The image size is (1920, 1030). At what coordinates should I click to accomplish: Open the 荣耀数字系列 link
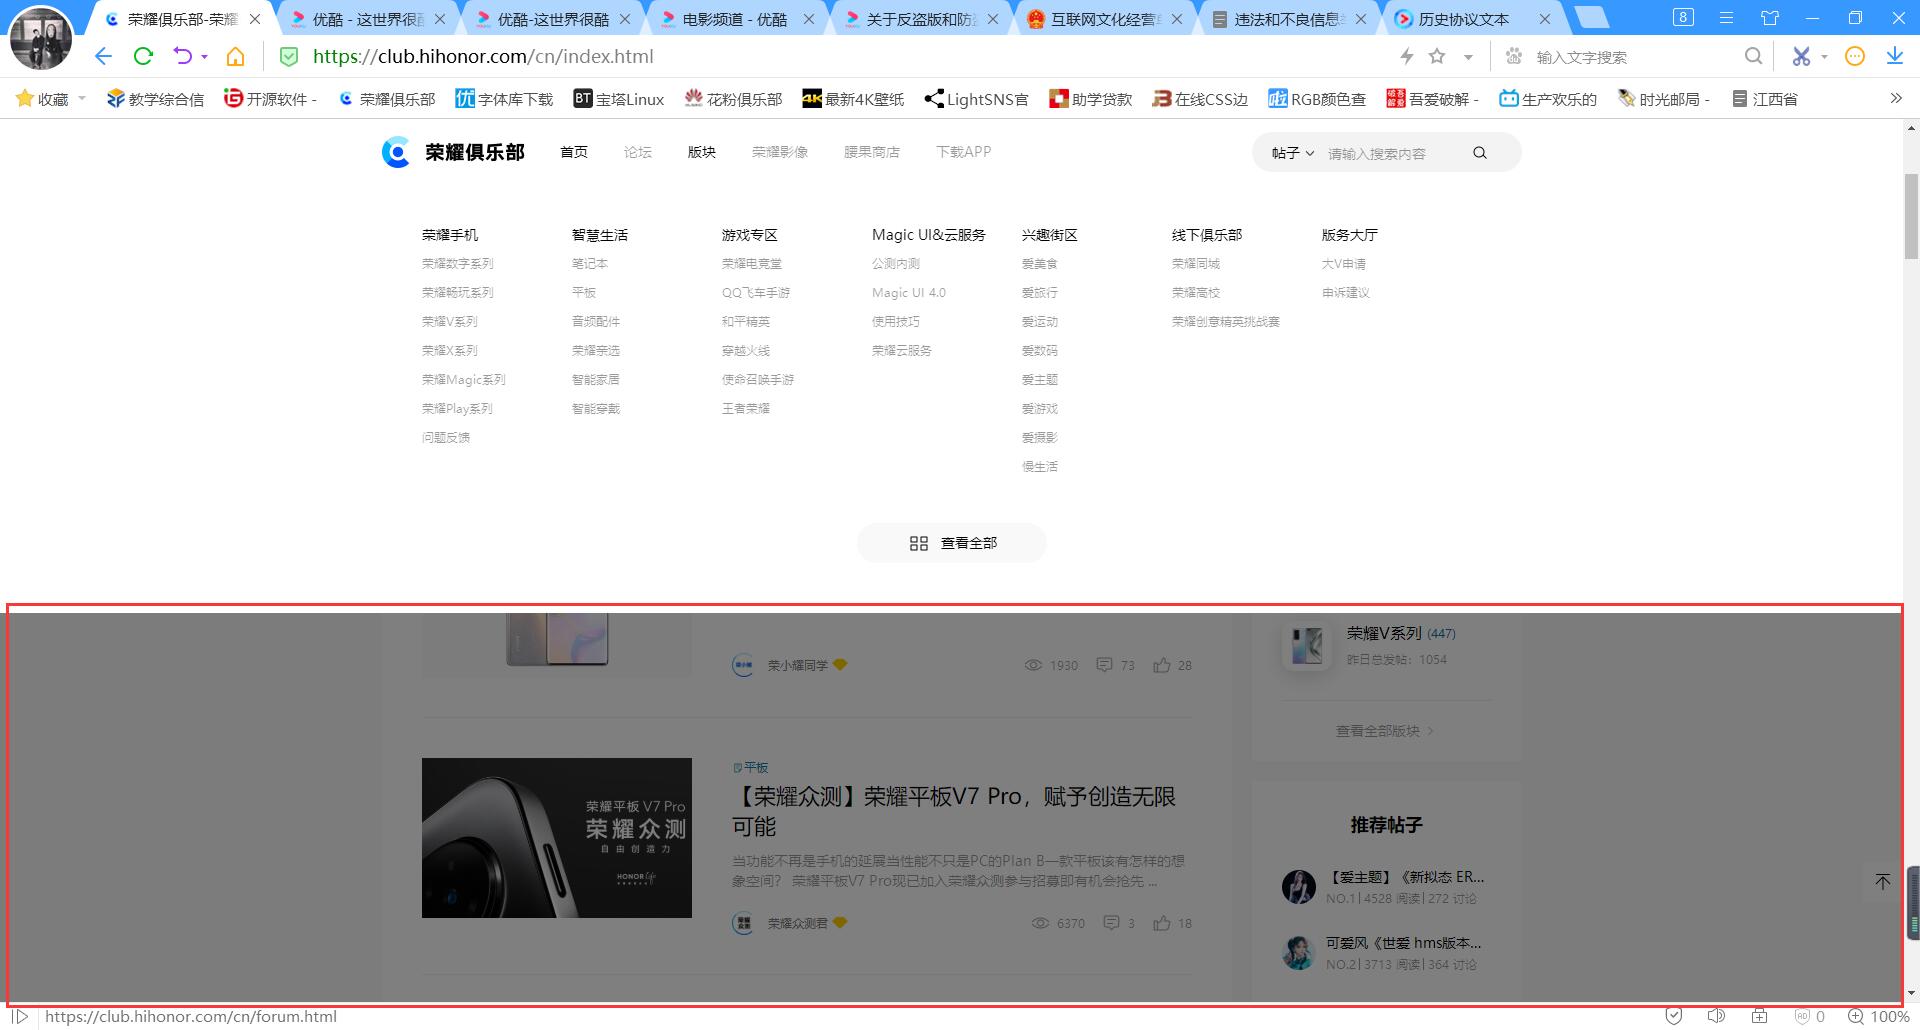[x=458, y=264]
